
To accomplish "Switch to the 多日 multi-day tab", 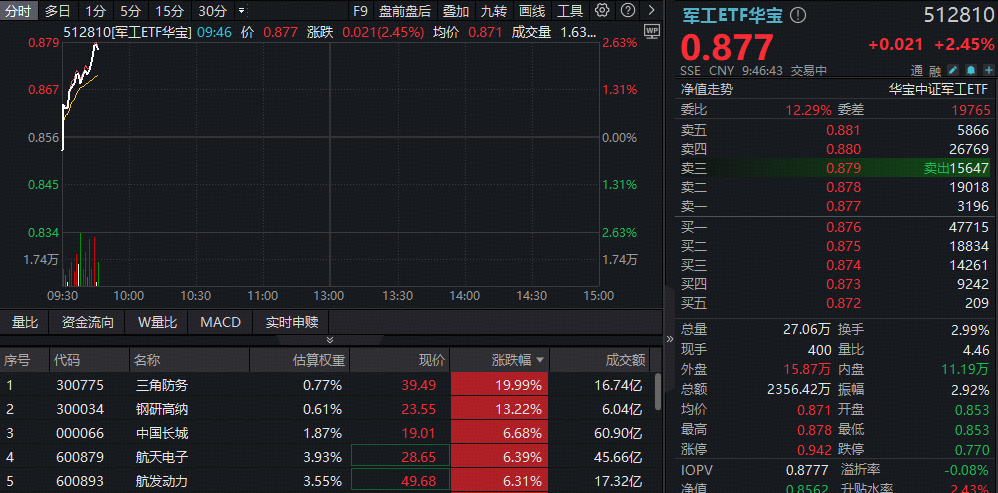I will coord(58,11).
